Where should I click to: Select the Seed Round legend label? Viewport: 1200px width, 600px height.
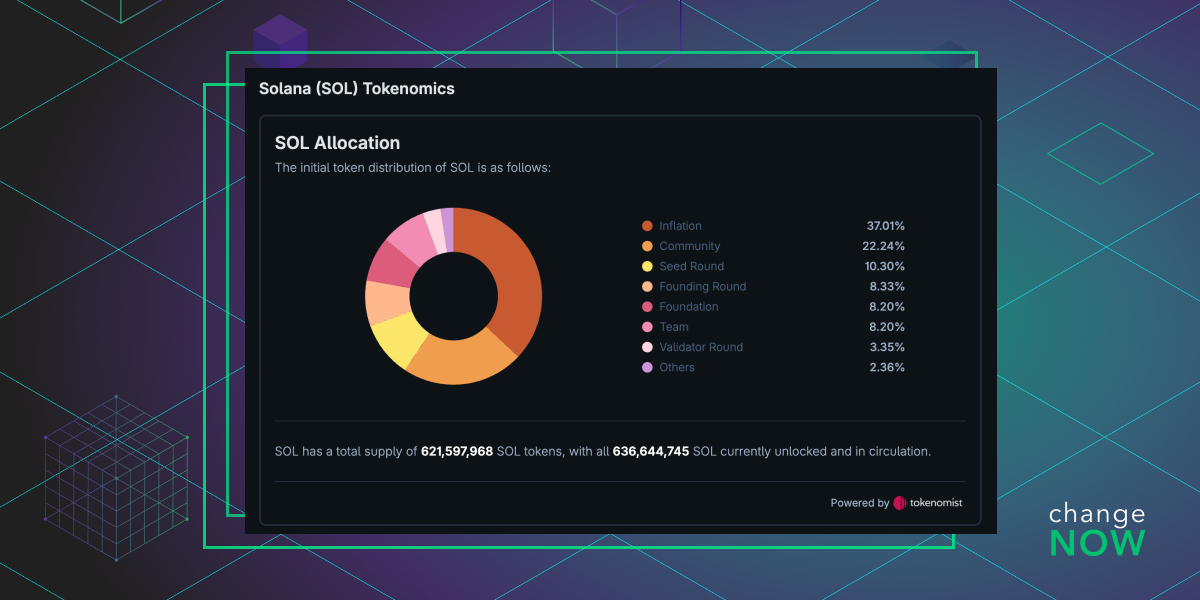point(691,266)
